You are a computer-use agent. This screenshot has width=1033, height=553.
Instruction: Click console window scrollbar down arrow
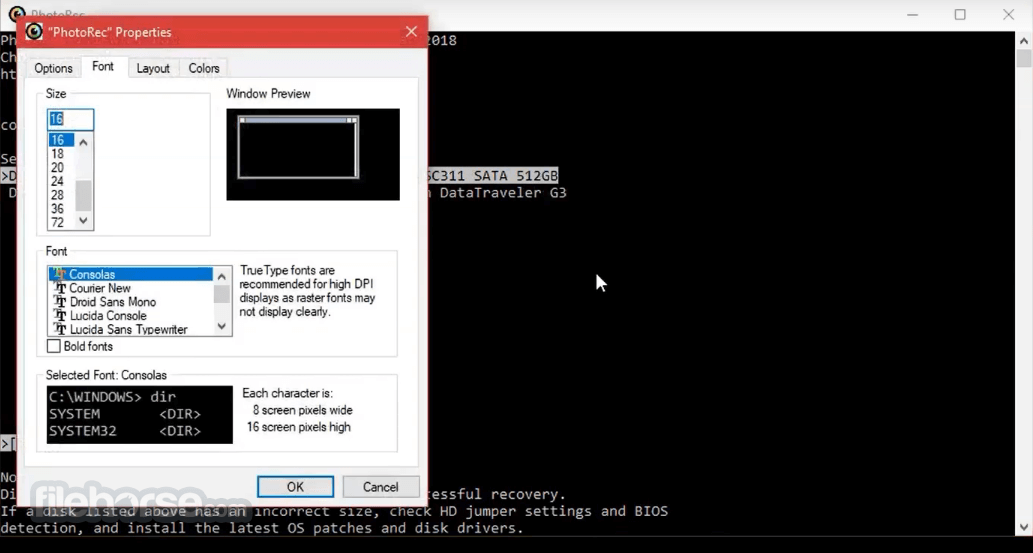coord(1024,527)
